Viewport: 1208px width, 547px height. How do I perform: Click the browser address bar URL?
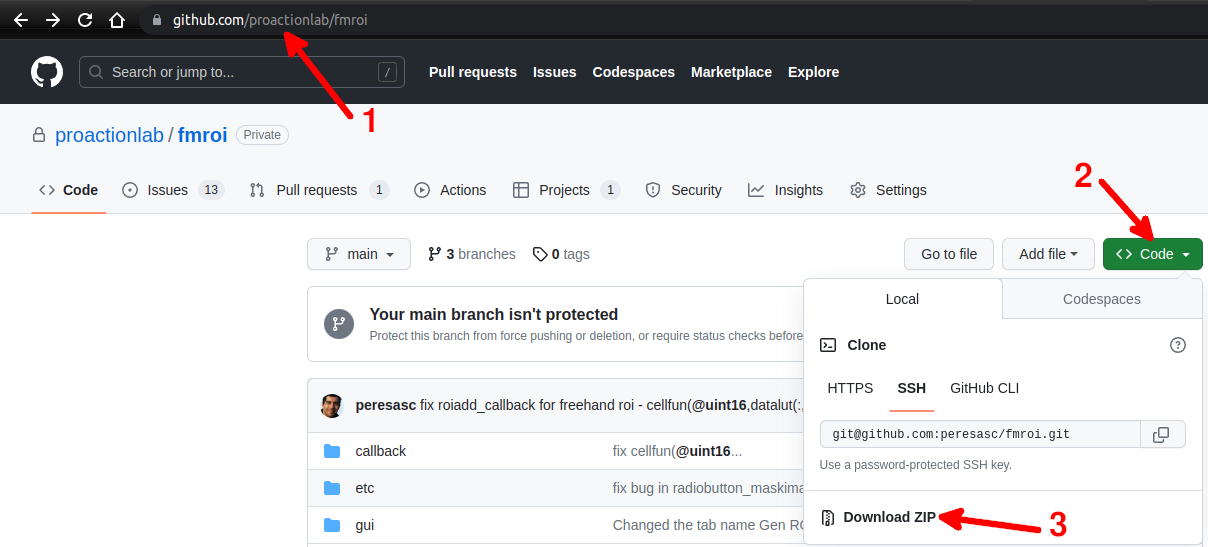point(270,20)
